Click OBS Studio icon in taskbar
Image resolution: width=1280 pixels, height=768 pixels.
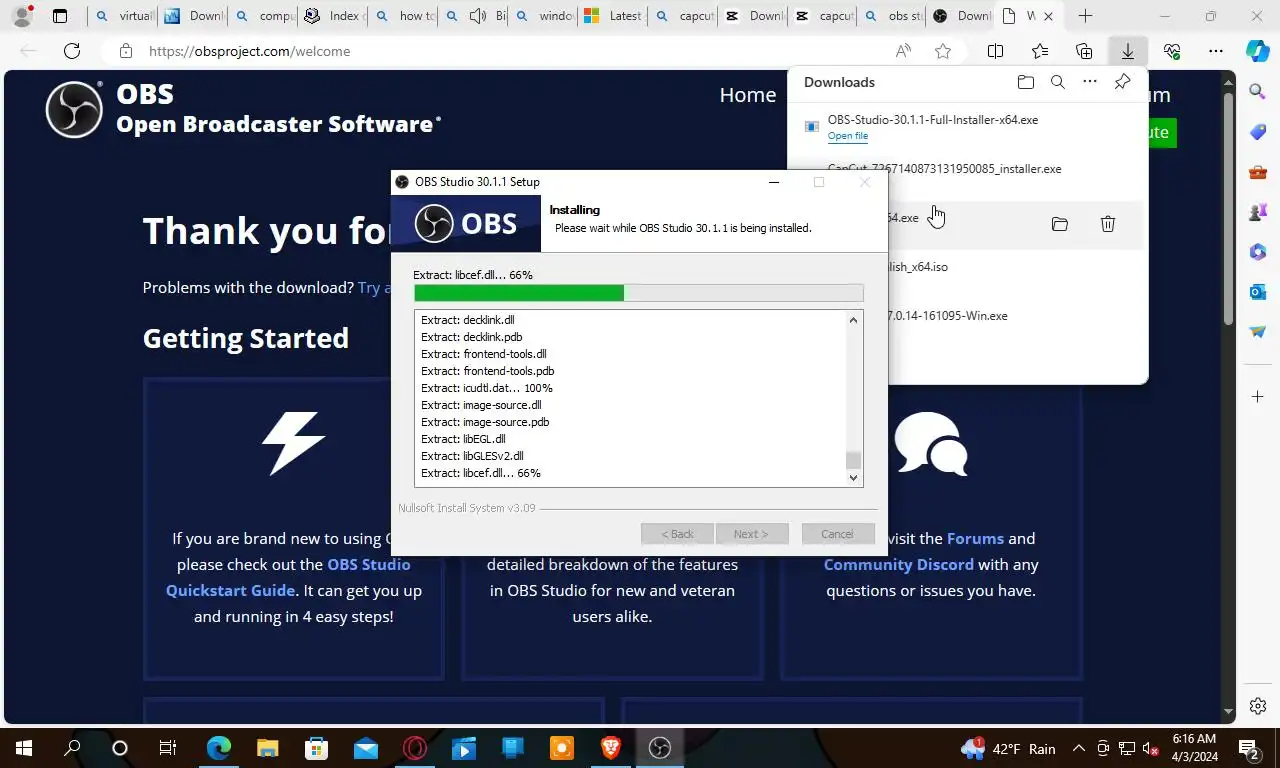[x=659, y=747]
